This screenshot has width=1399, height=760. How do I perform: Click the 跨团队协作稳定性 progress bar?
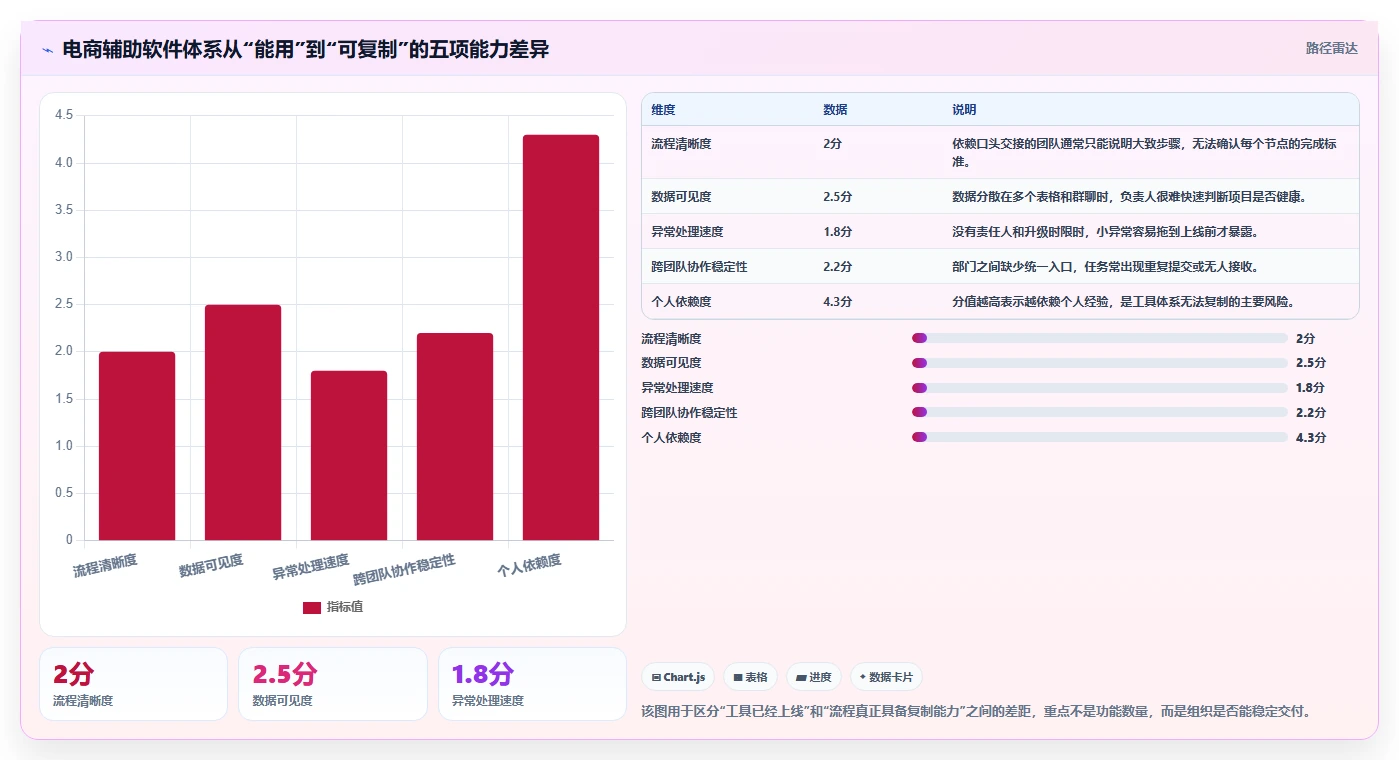pyautogui.click(x=1099, y=412)
